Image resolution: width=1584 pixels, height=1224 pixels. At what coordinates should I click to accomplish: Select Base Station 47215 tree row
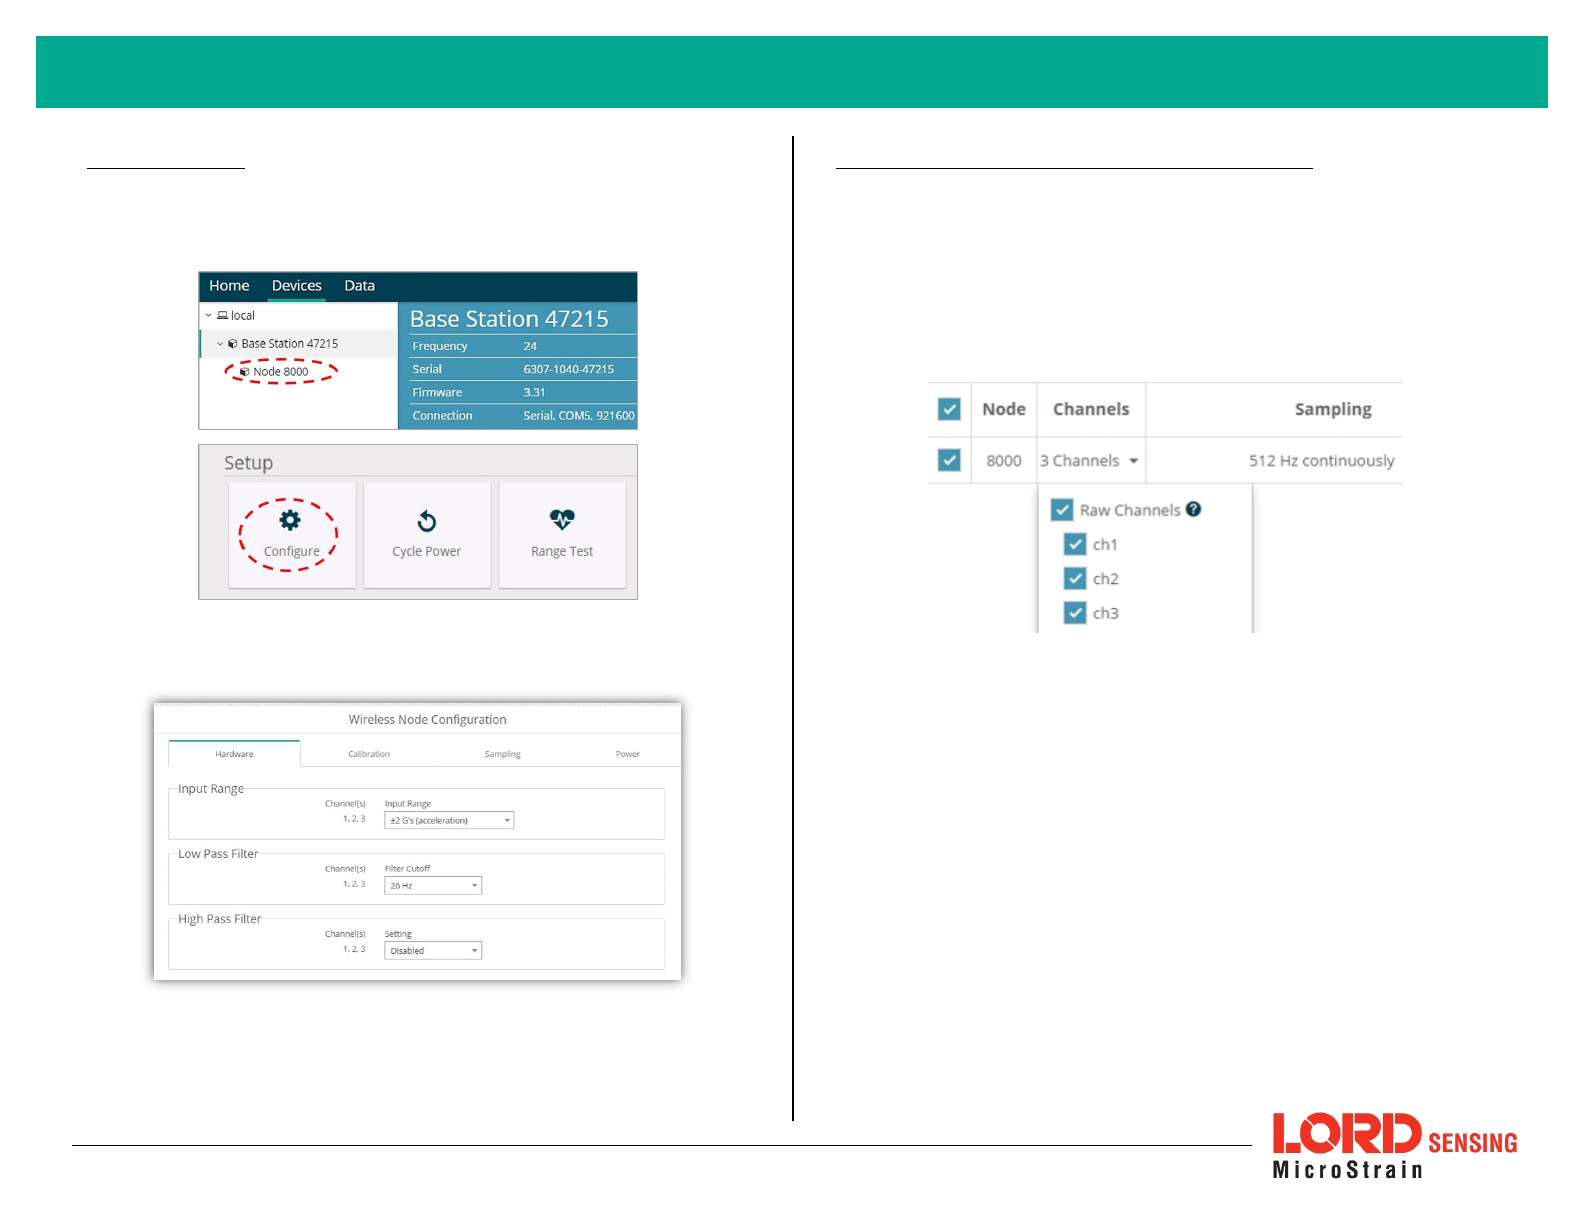(298, 343)
